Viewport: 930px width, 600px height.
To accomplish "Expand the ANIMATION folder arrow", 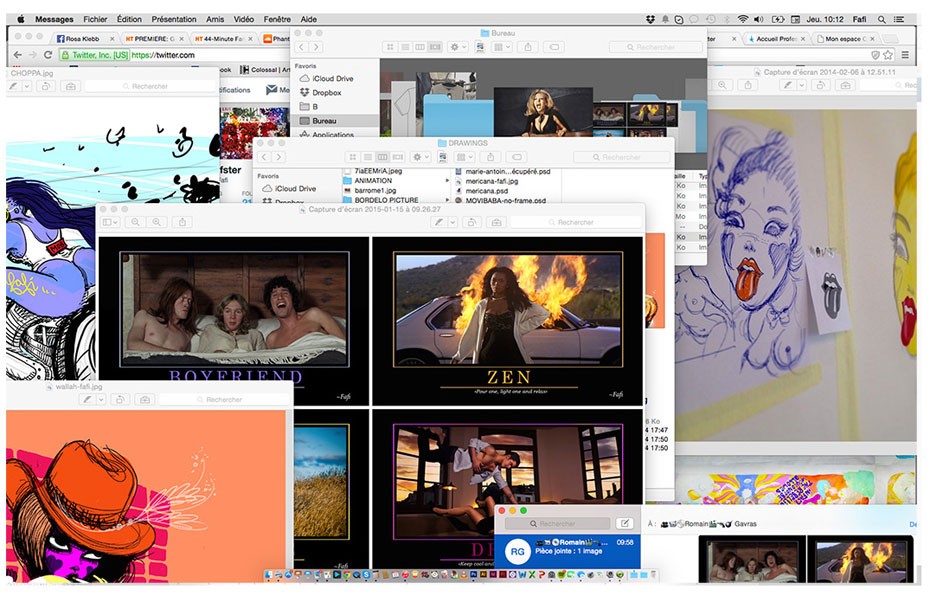I will tap(447, 181).
